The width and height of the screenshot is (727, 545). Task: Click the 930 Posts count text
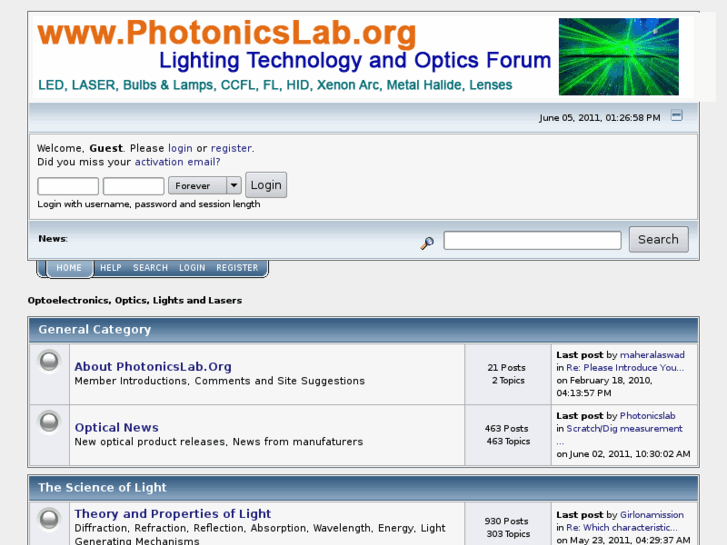pos(506,521)
